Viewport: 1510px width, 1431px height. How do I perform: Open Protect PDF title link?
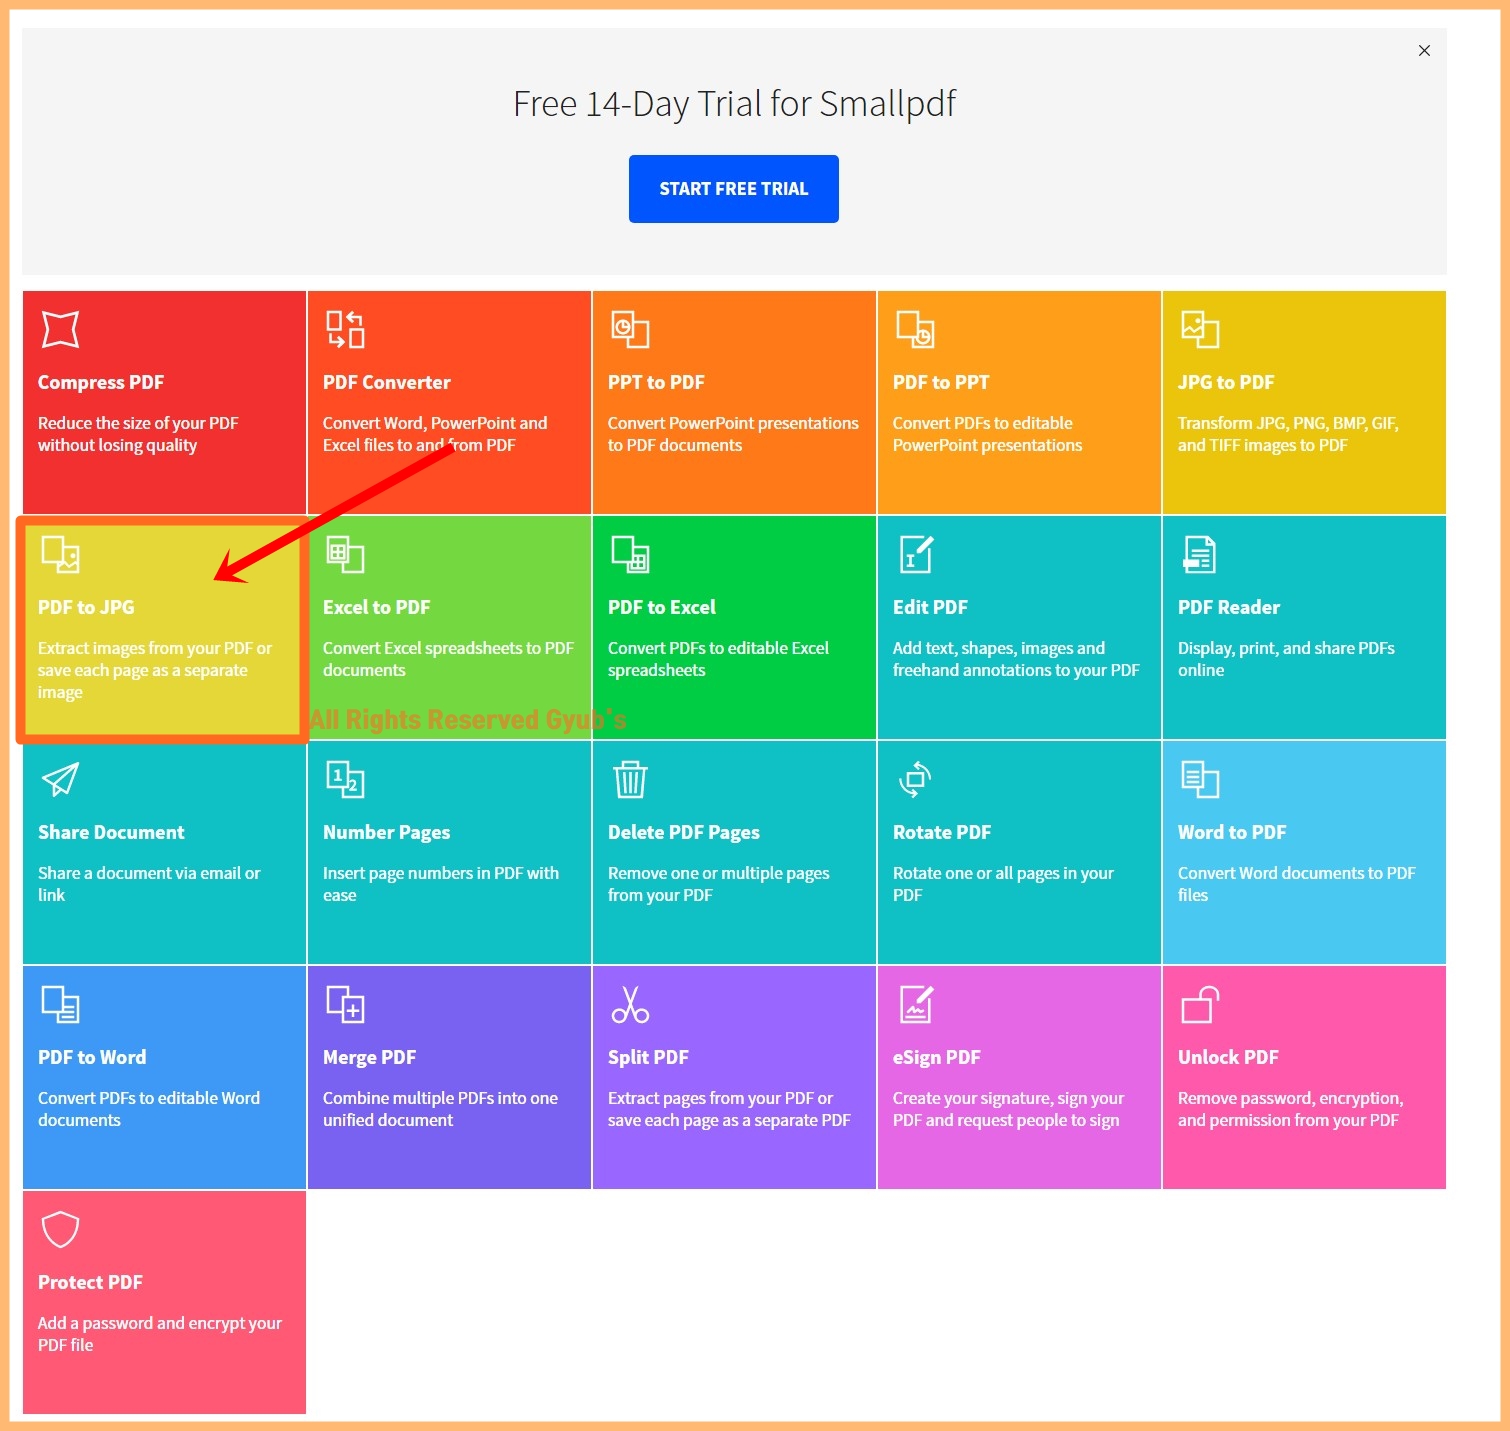click(x=90, y=1283)
